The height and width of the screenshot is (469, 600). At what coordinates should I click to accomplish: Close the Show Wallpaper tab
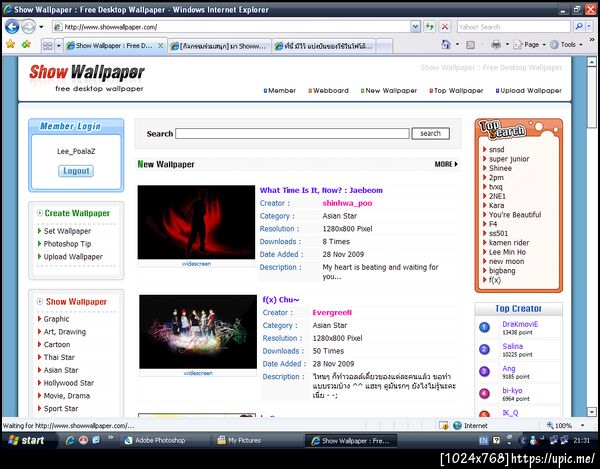(x=161, y=46)
